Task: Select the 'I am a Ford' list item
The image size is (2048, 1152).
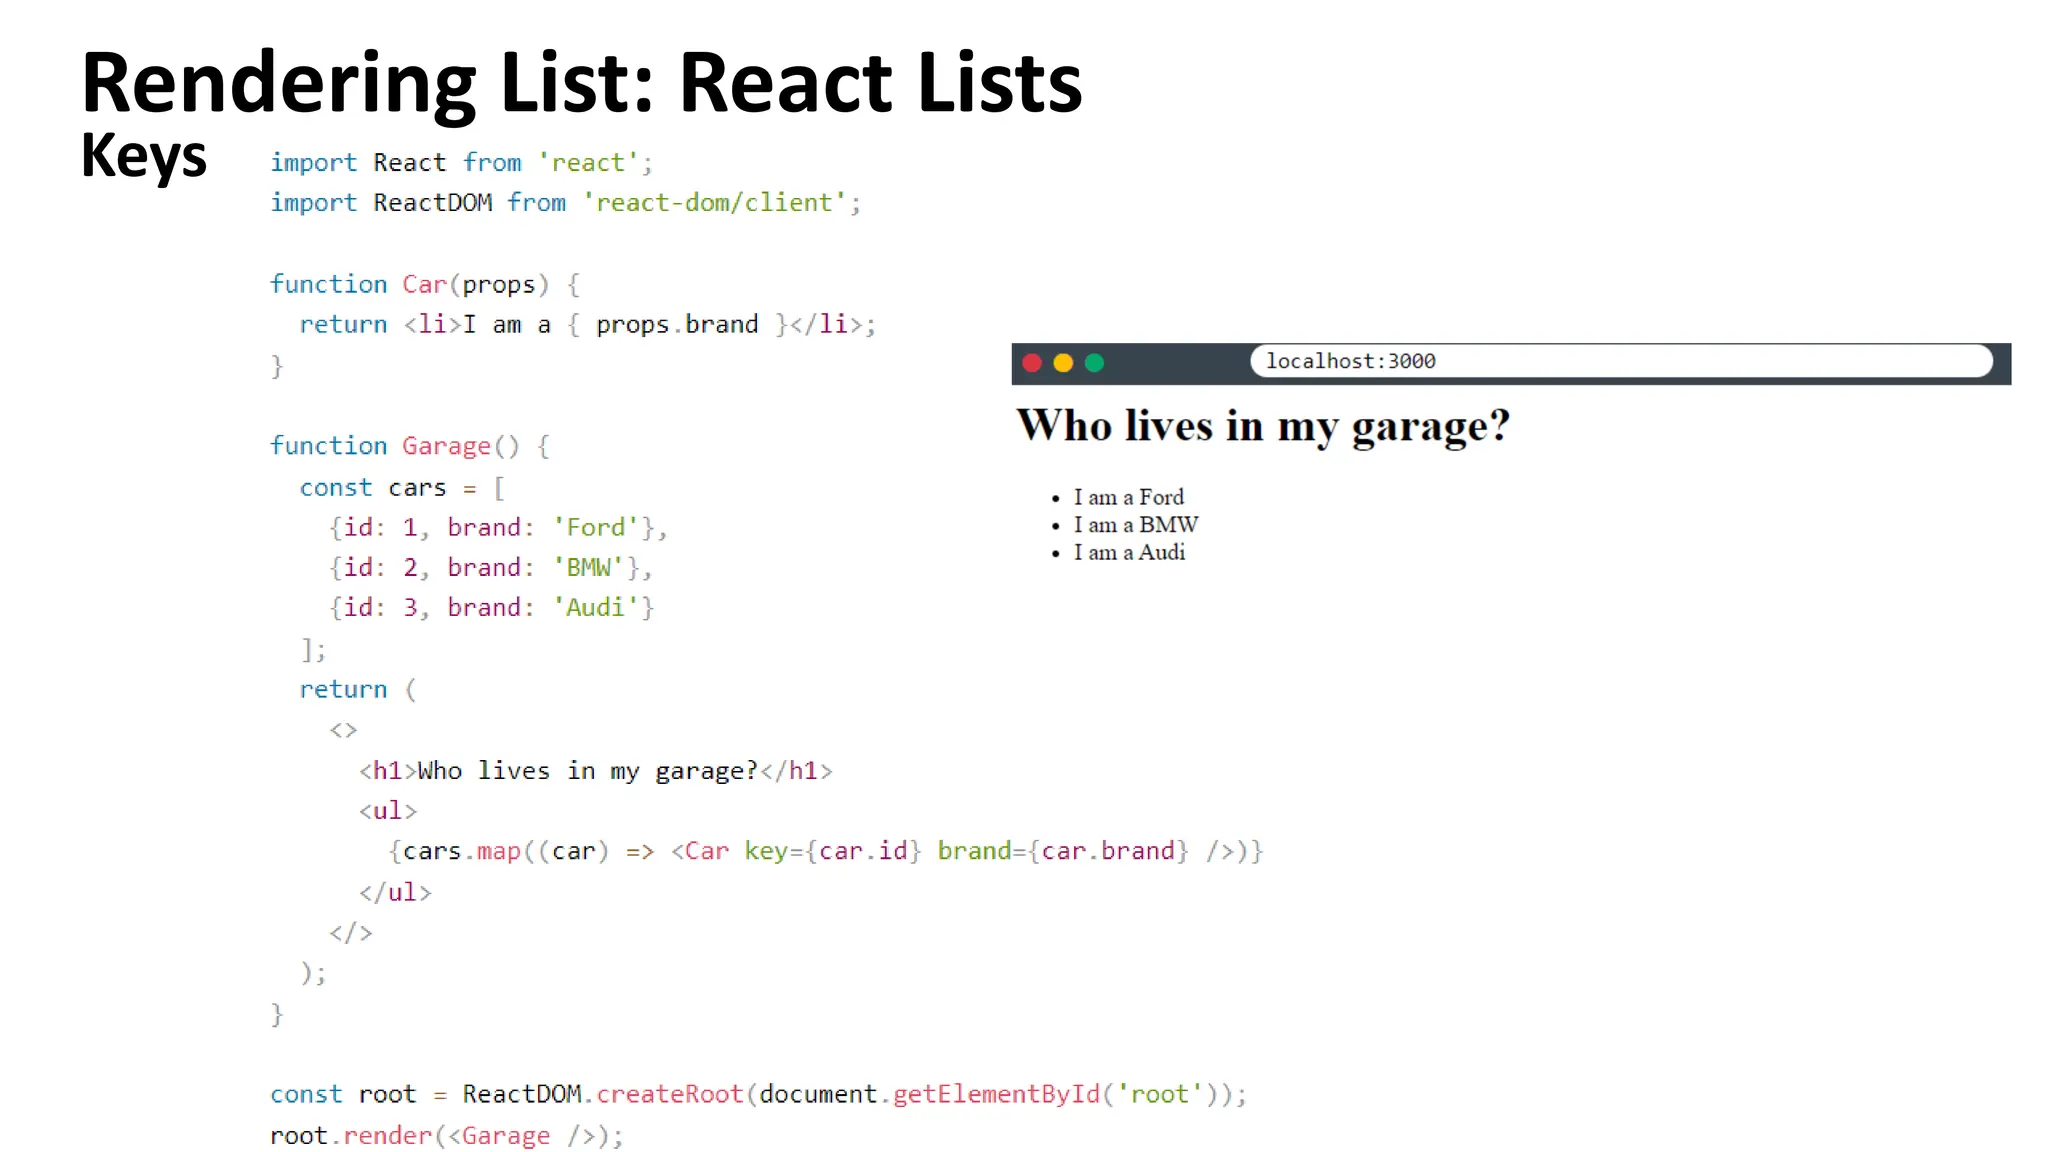Action: coord(1128,497)
